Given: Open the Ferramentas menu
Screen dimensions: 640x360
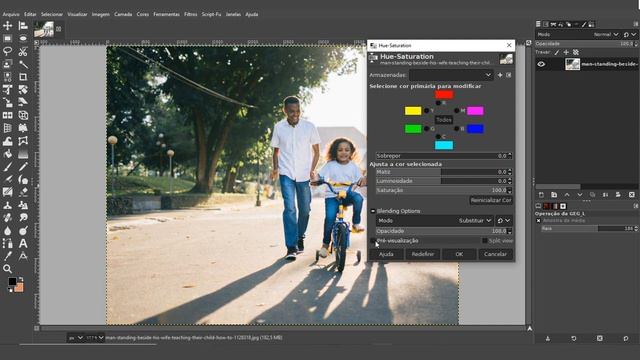Looking at the screenshot, I should coord(166,14).
